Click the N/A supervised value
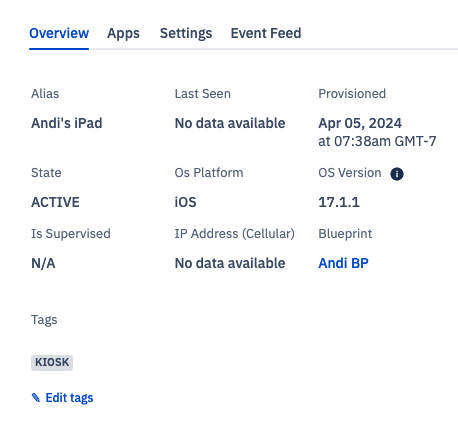This screenshot has width=458, height=437. click(43, 263)
